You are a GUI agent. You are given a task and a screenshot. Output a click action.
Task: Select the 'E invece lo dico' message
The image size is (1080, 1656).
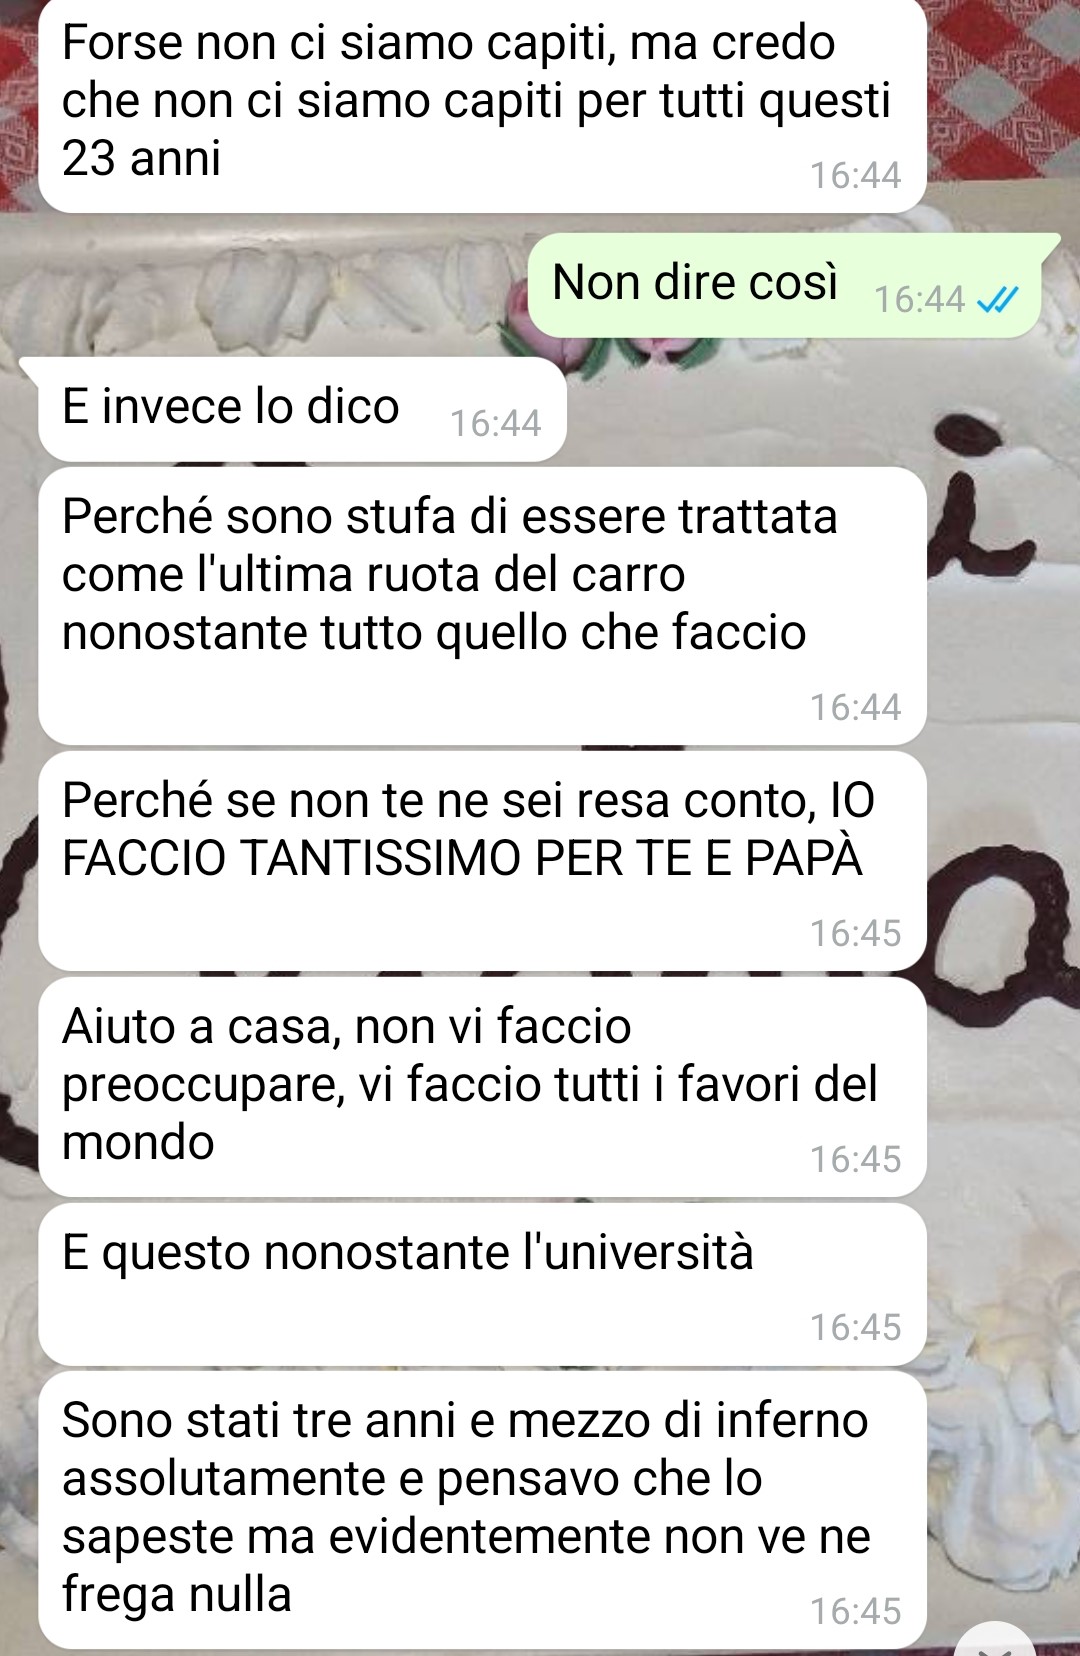[303, 409]
